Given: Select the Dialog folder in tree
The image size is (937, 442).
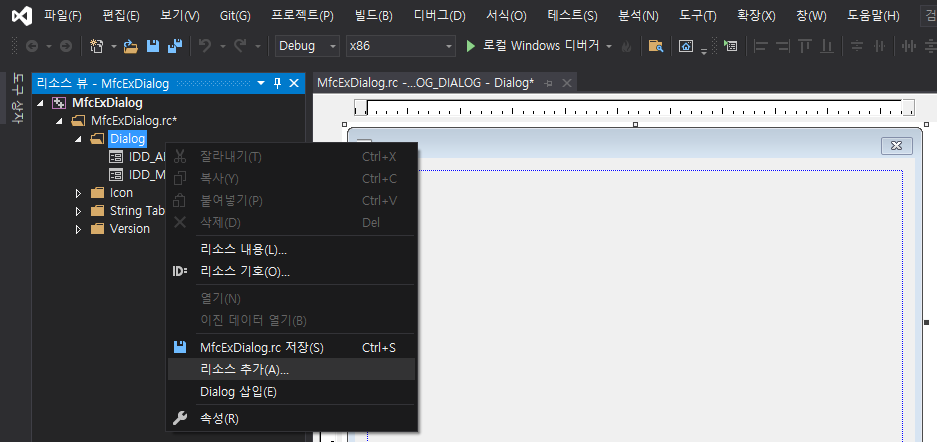Looking at the screenshot, I should [127, 139].
